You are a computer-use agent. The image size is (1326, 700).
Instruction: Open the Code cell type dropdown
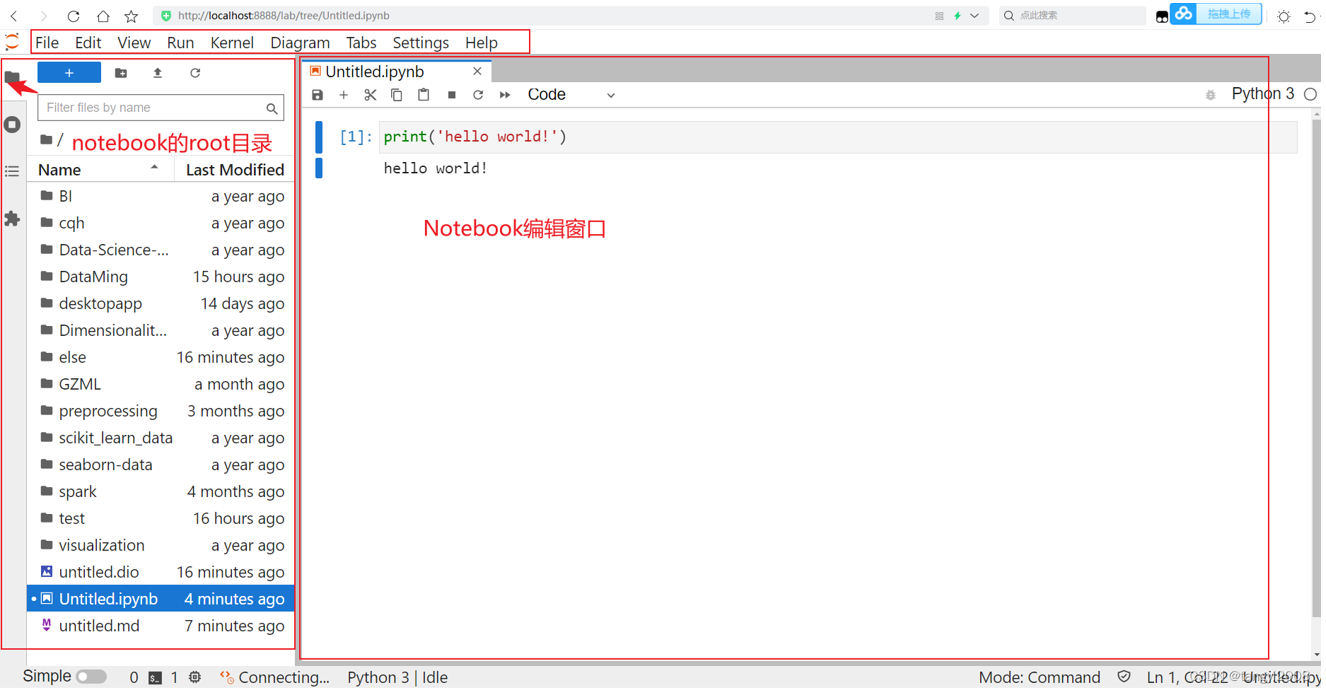571,95
